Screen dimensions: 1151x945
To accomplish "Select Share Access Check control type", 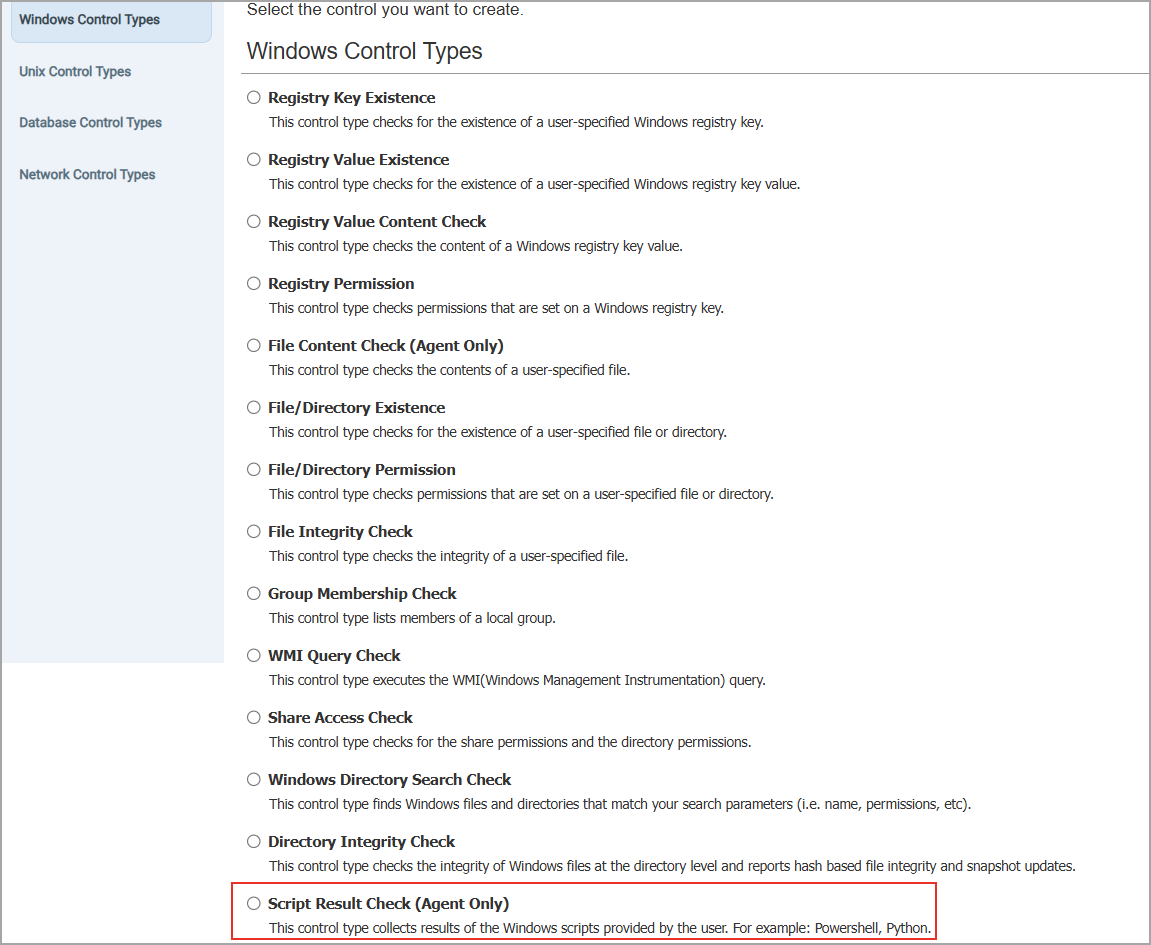I will click(x=253, y=717).
